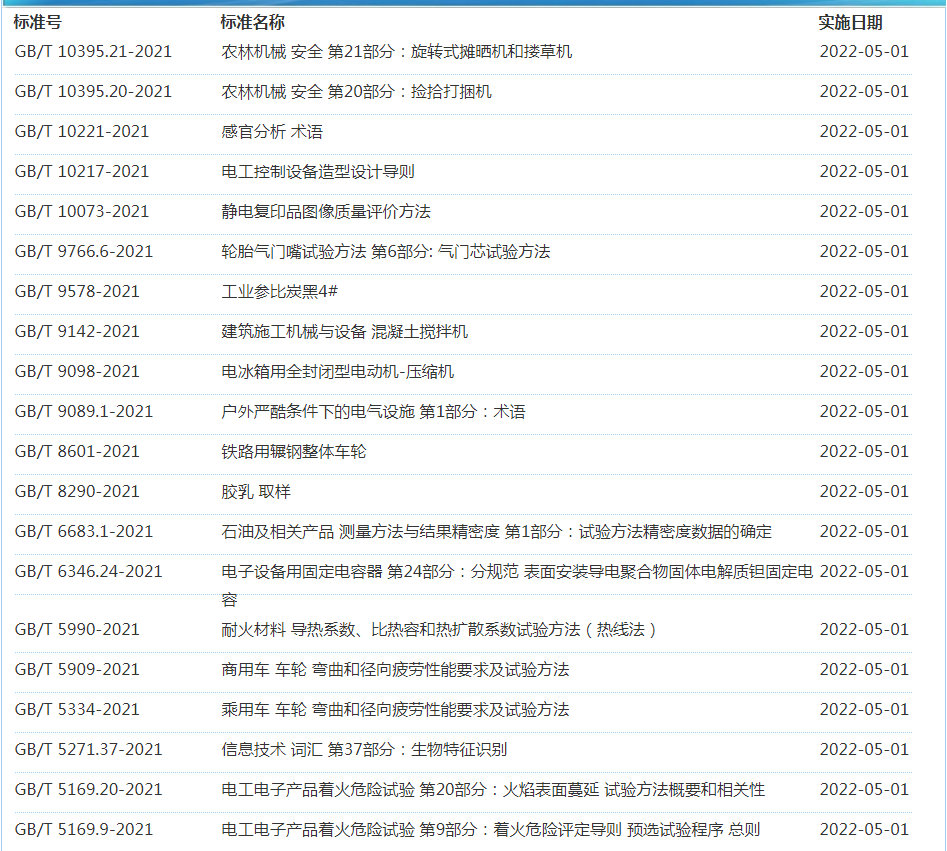Open 铁路用辗钢整体车轮 standard title
The height and width of the screenshot is (851, 947).
294,451
